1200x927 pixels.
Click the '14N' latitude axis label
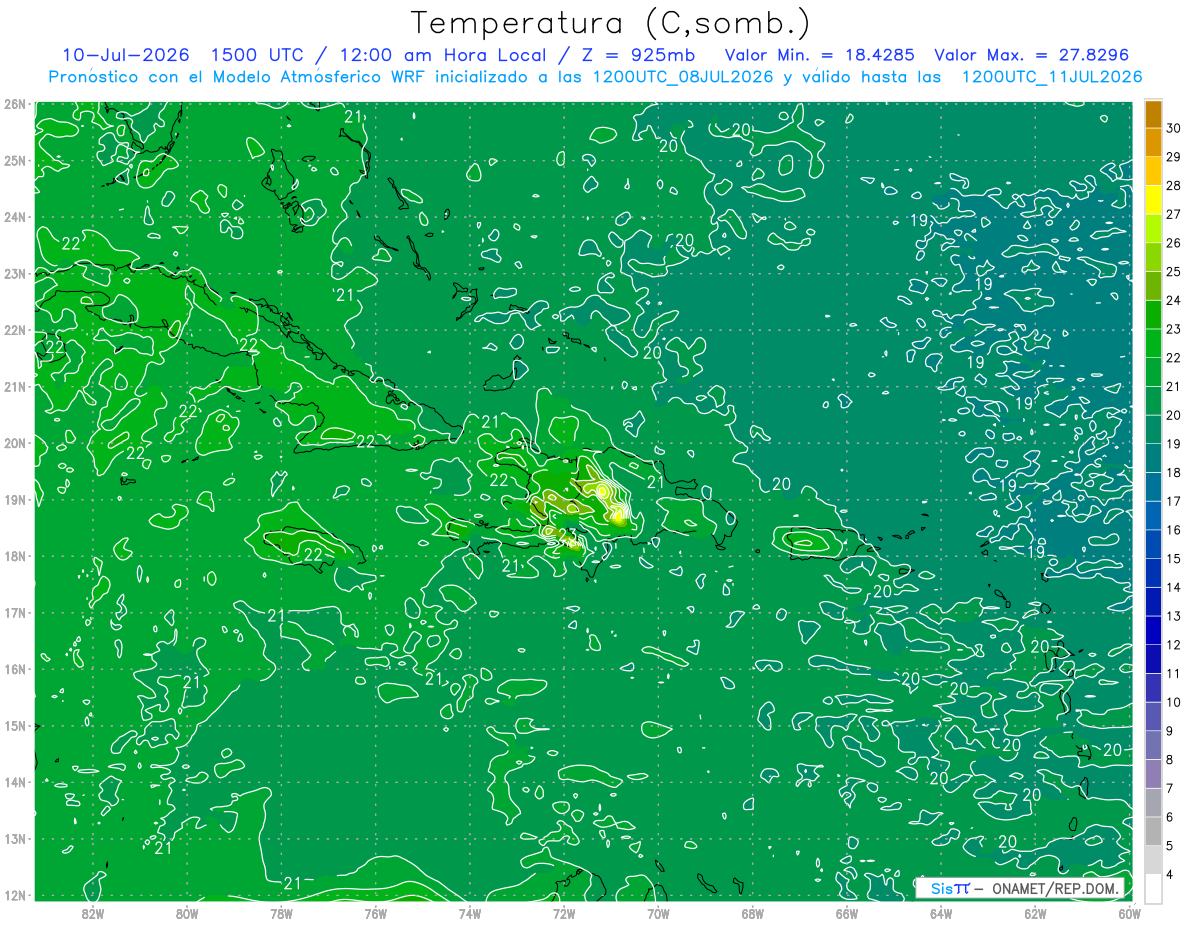pyautogui.click(x=13, y=782)
